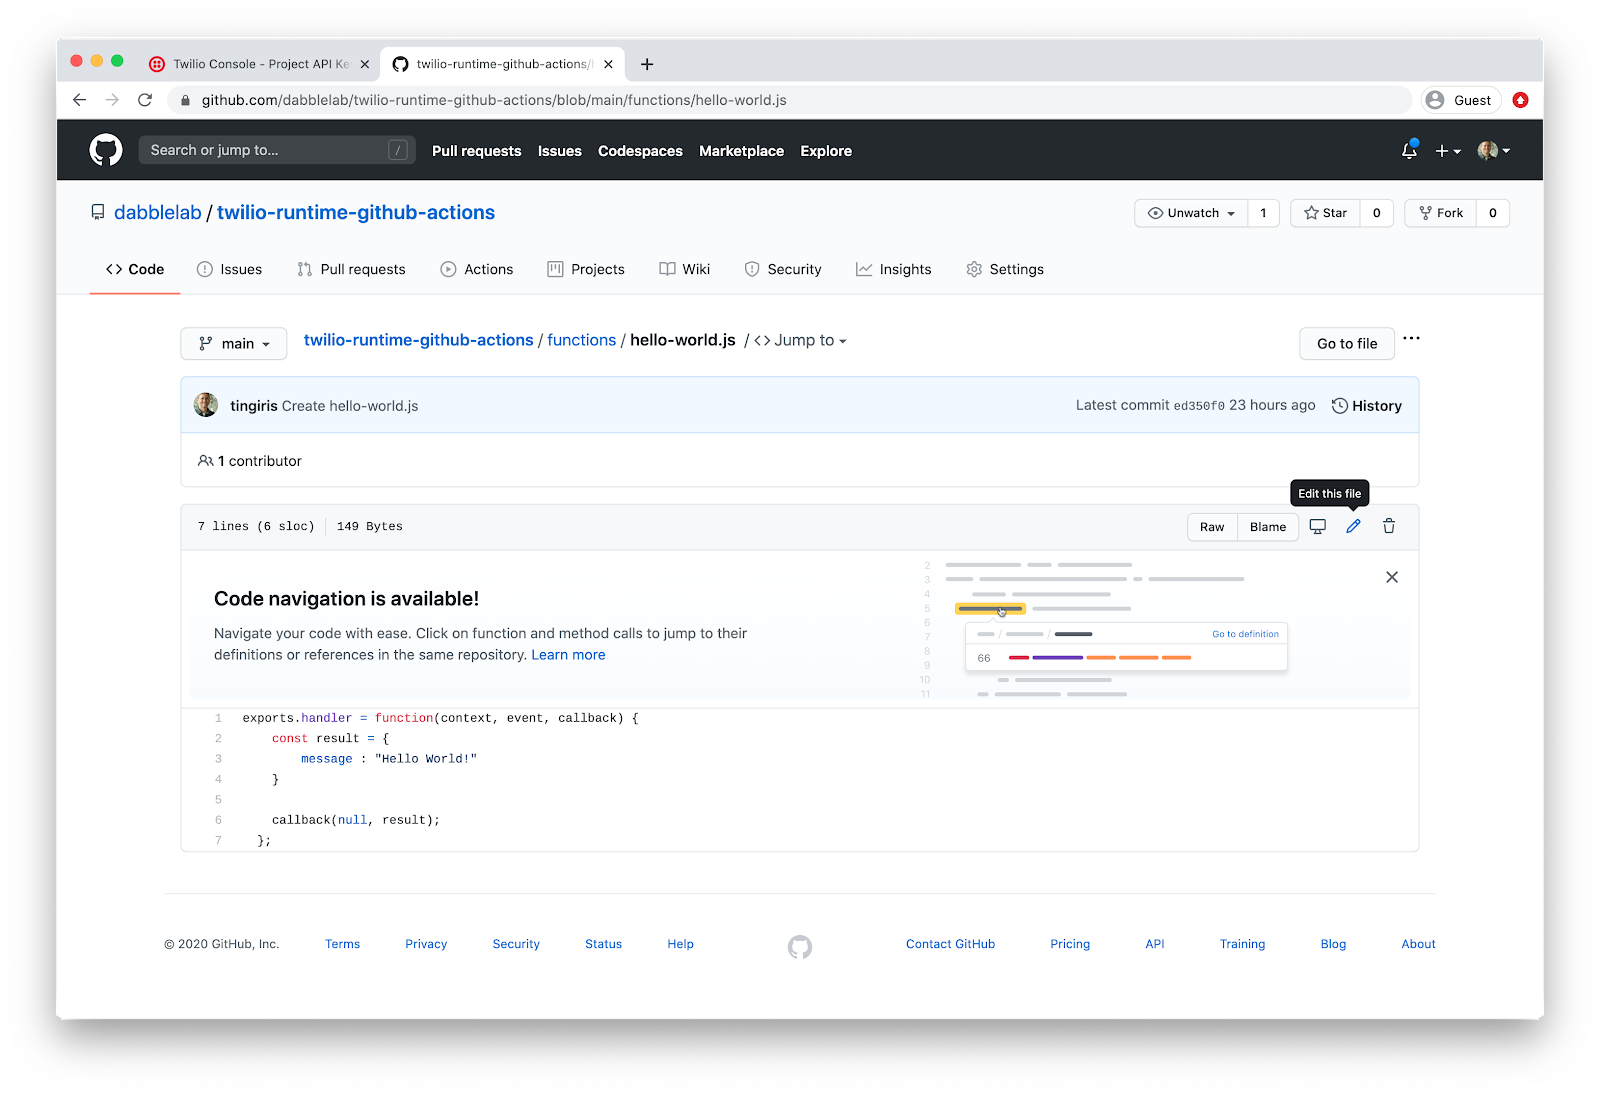The height and width of the screenshot is (1094, 1600).
Task: Open the Wiki tab
Action: pyautogui.click(x=685, y=269)
